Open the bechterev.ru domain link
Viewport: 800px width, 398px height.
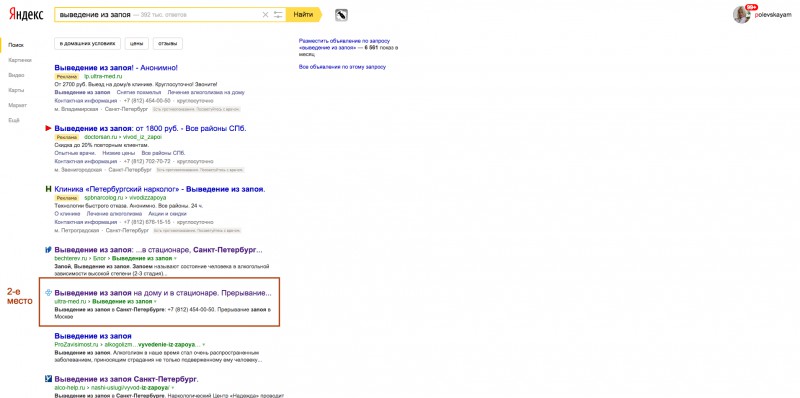tap(70, 259)
